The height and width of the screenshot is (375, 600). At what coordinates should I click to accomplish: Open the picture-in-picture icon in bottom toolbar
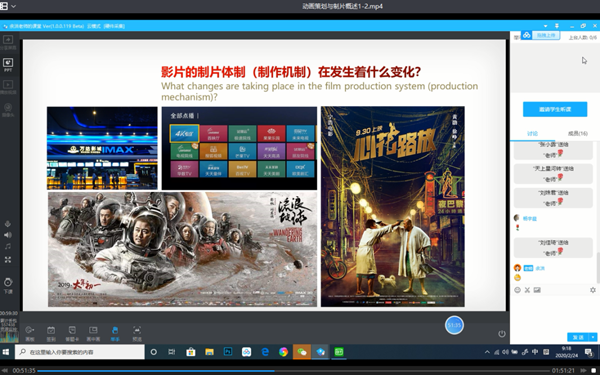(x=93, y=333)
